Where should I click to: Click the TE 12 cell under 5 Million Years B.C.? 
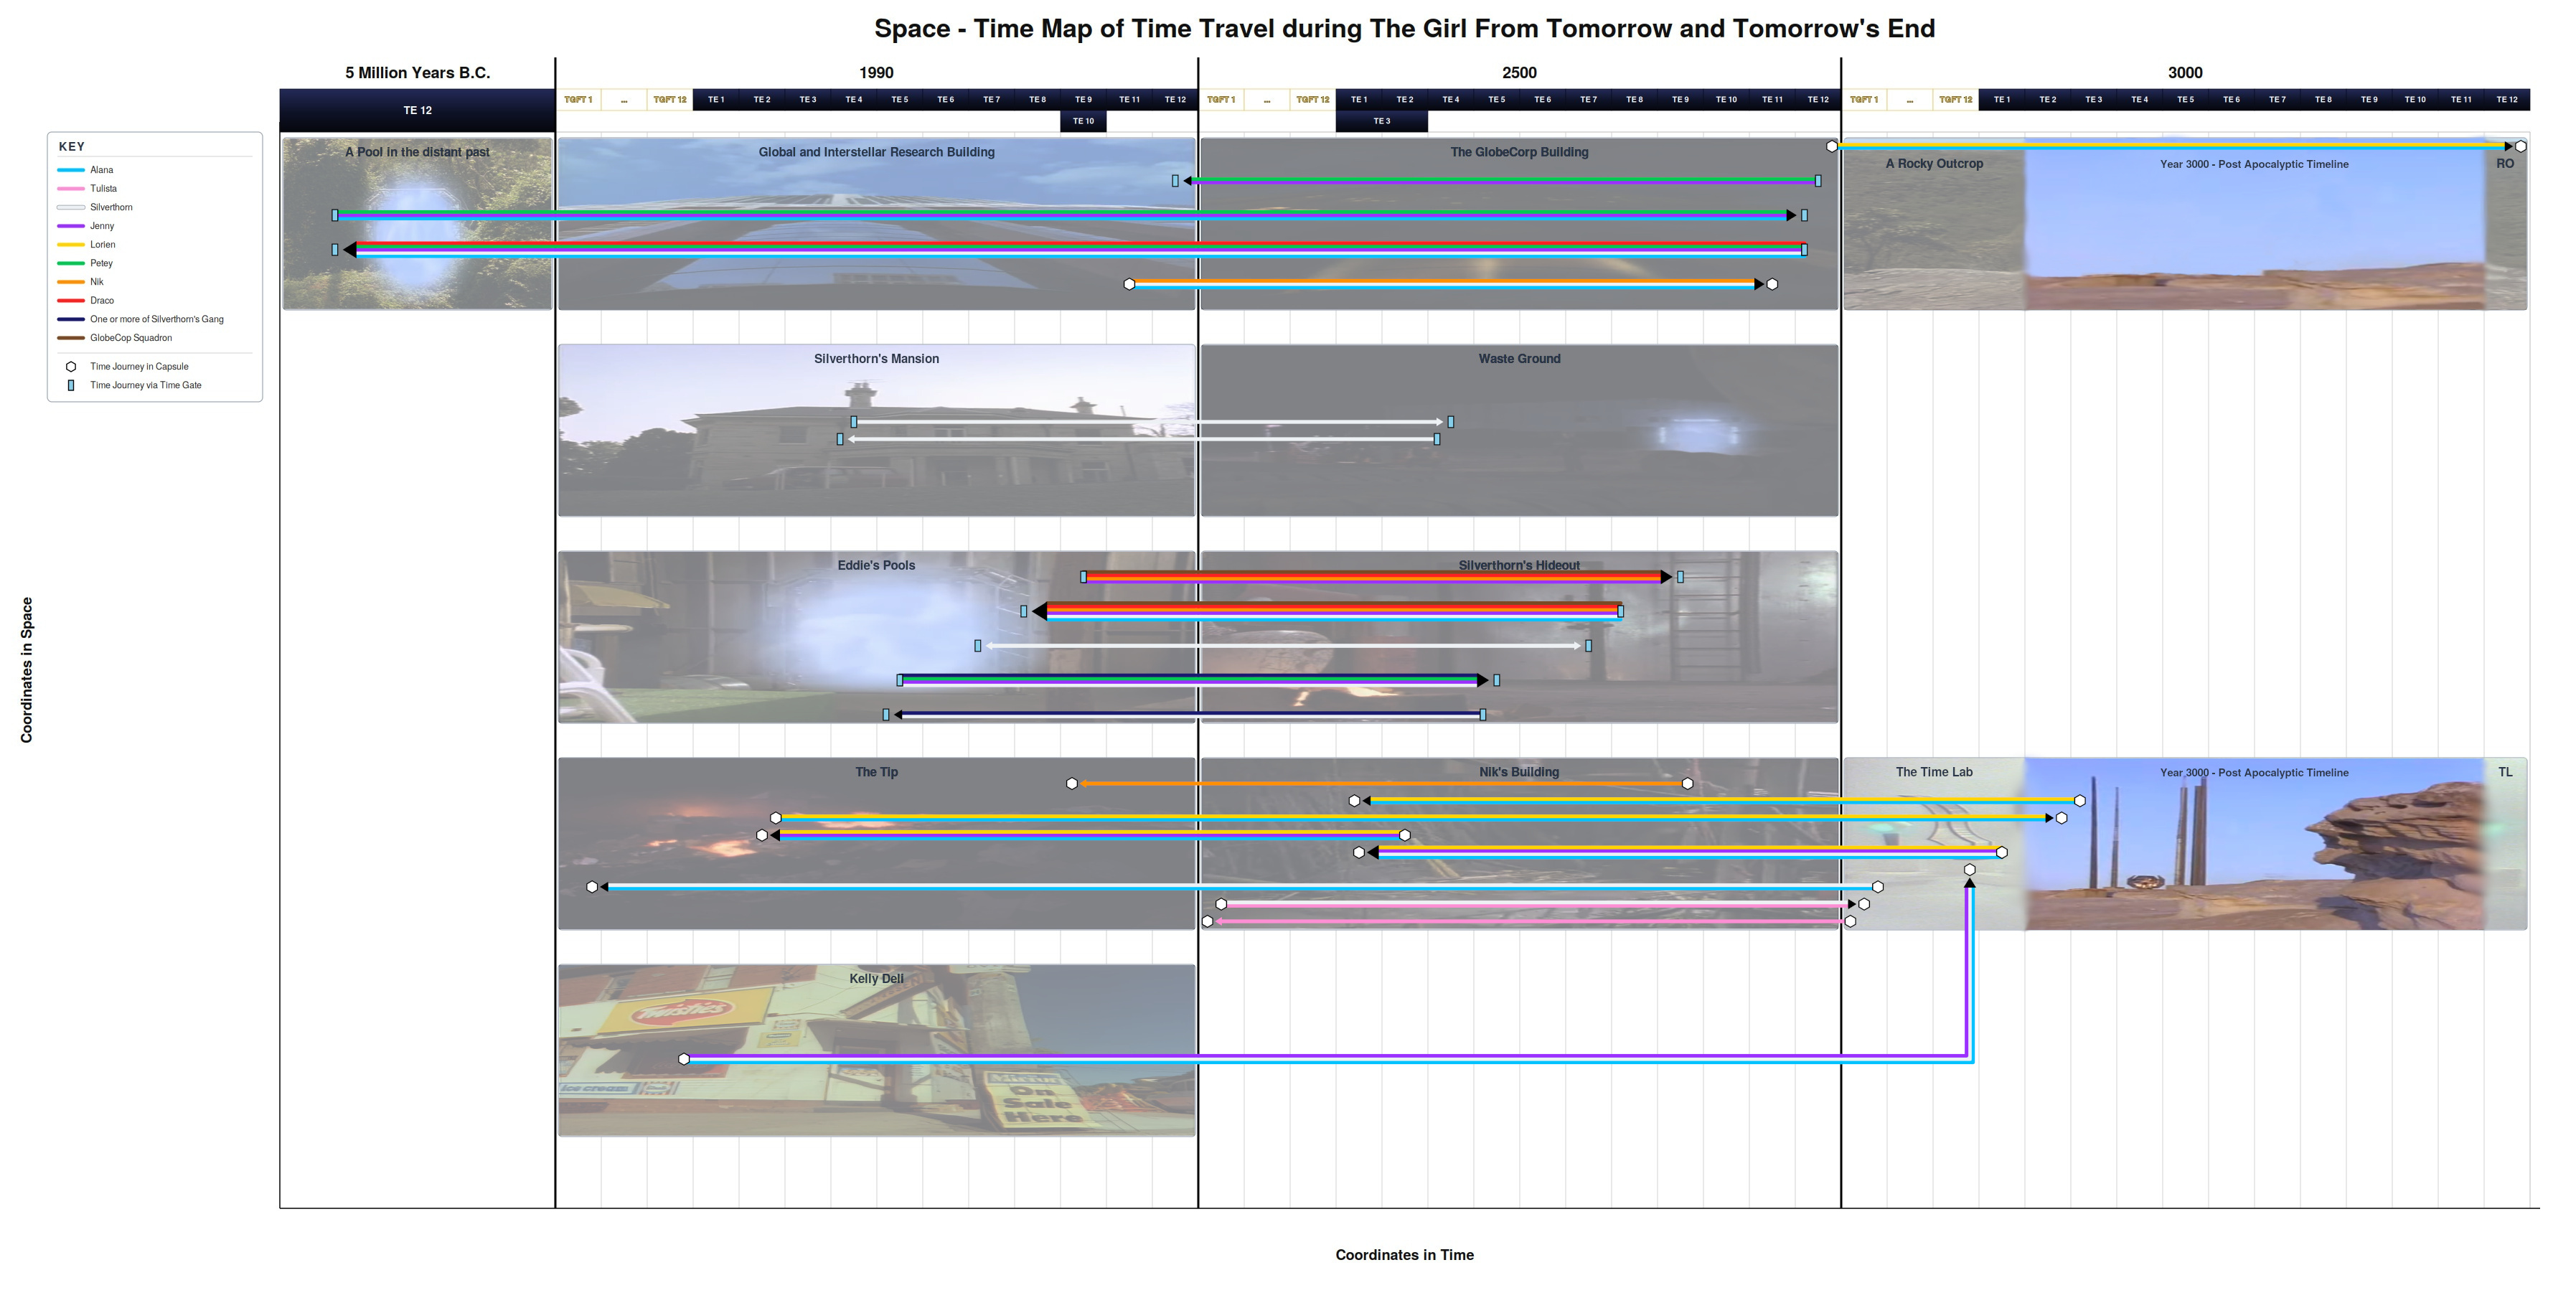point(417,111)
